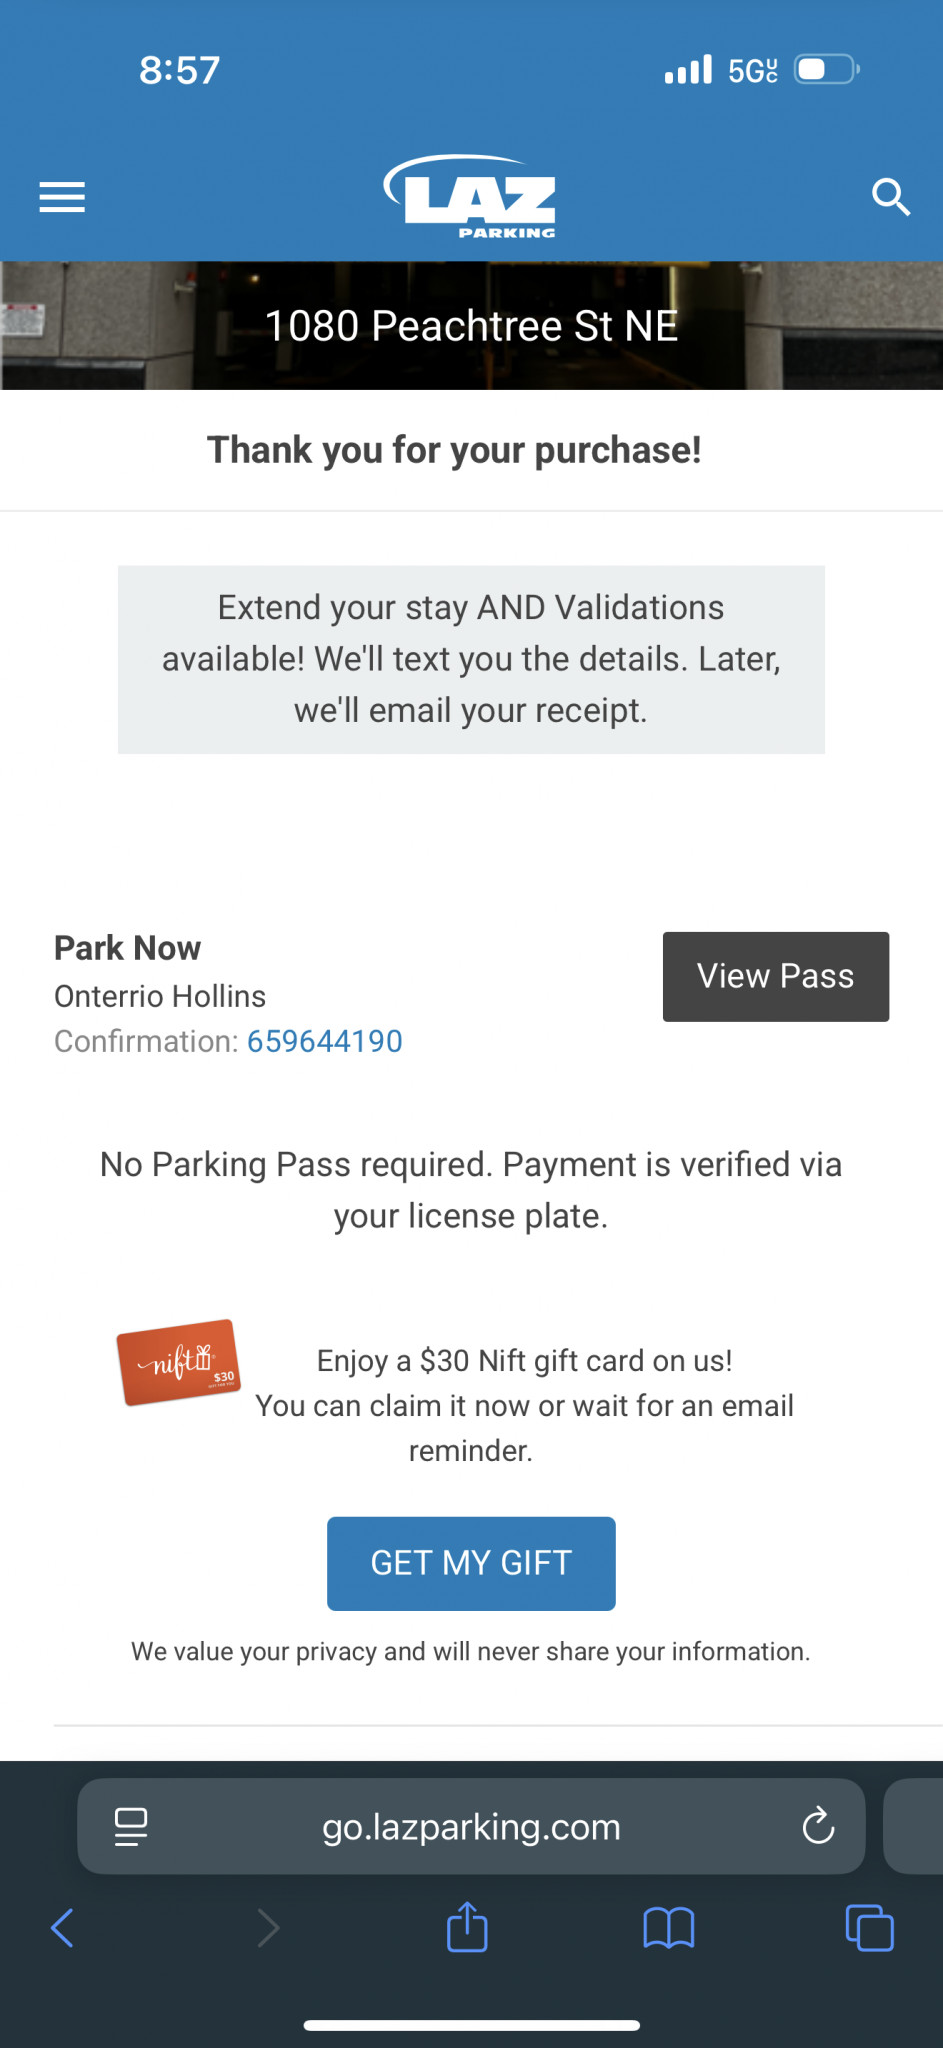The height and width of the screenshot is (2048, 943).
Task: Tap the go.lazparking.com address bar
Action: tap(471, 1826)
